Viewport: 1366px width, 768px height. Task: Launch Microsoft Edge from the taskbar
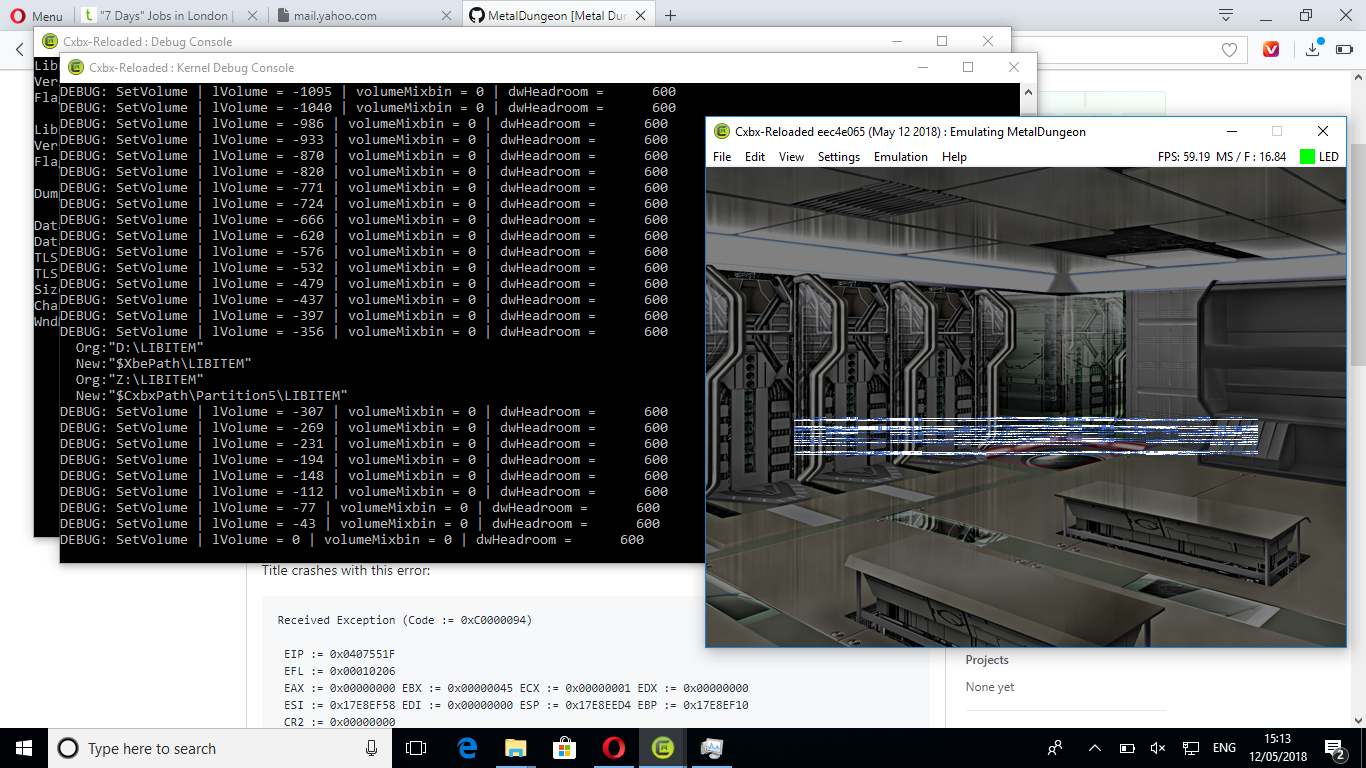pyautogui.click(x=467, y=748)
